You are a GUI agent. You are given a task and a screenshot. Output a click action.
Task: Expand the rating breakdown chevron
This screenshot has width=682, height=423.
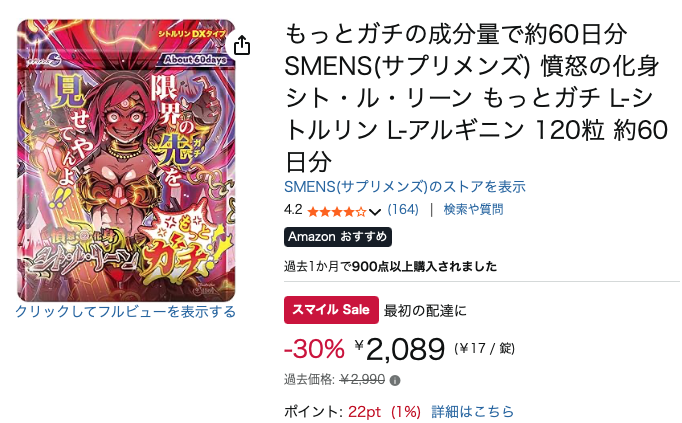point(375,212)
